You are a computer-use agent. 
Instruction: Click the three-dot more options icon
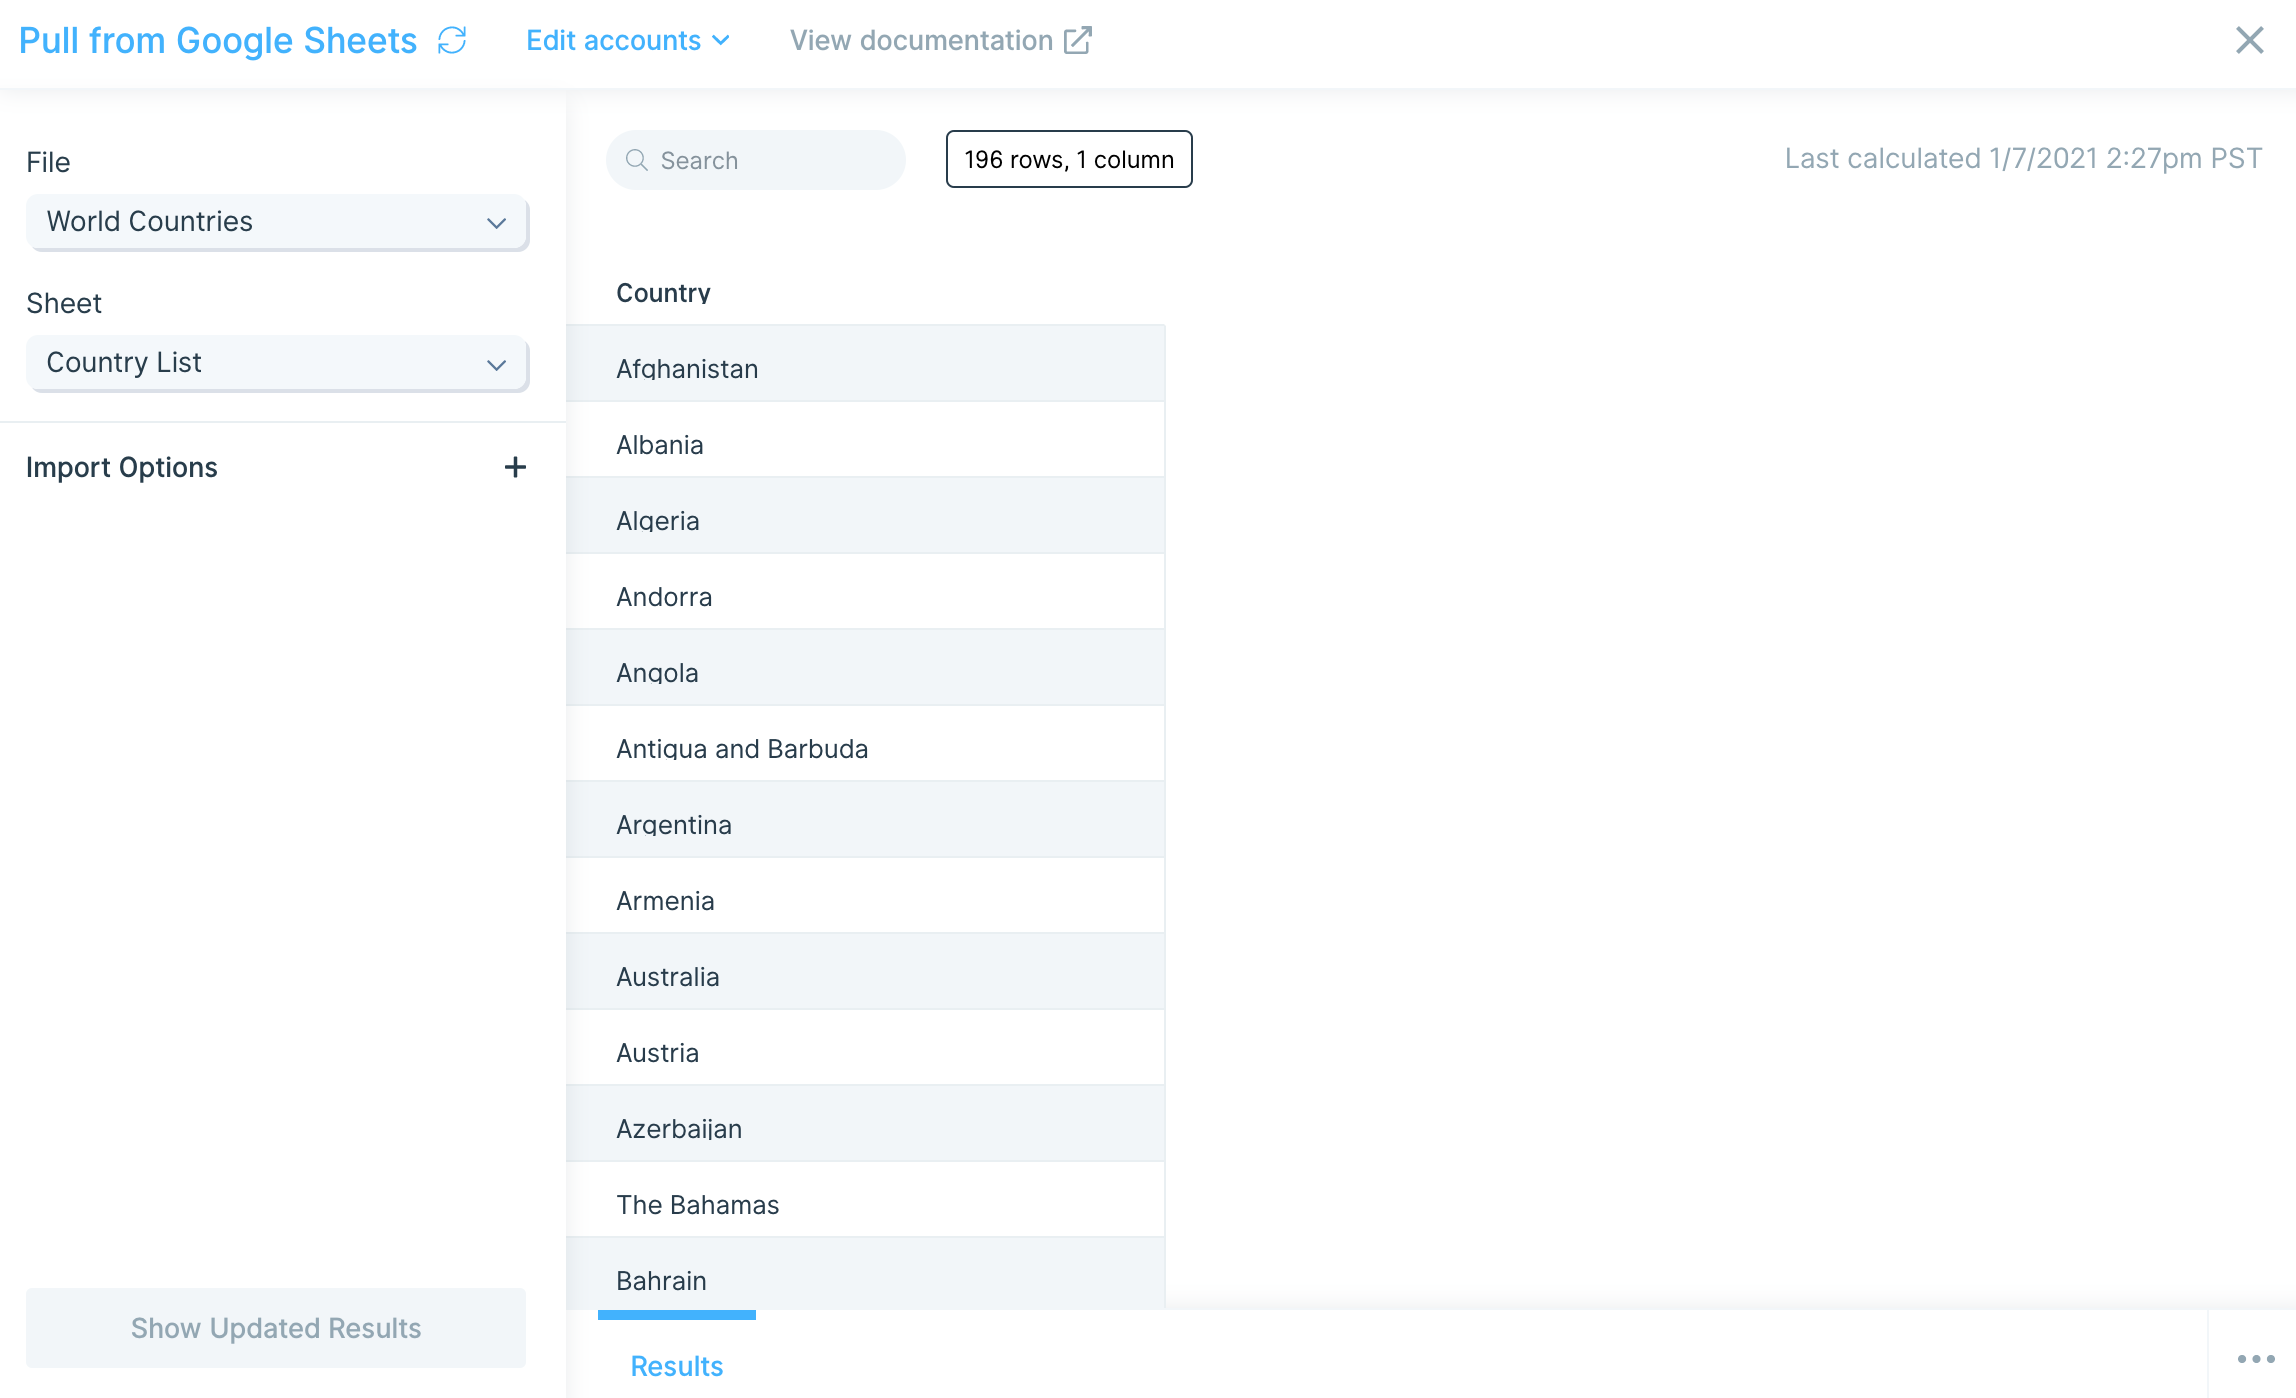pos(2256,1358)
